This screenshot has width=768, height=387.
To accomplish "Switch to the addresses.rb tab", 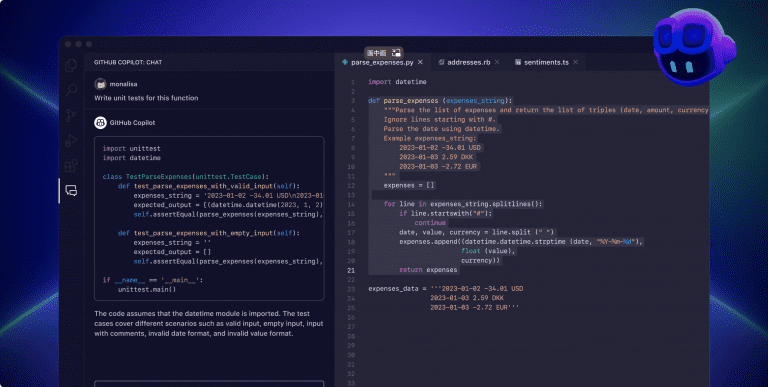I will (x=469, y=62).
